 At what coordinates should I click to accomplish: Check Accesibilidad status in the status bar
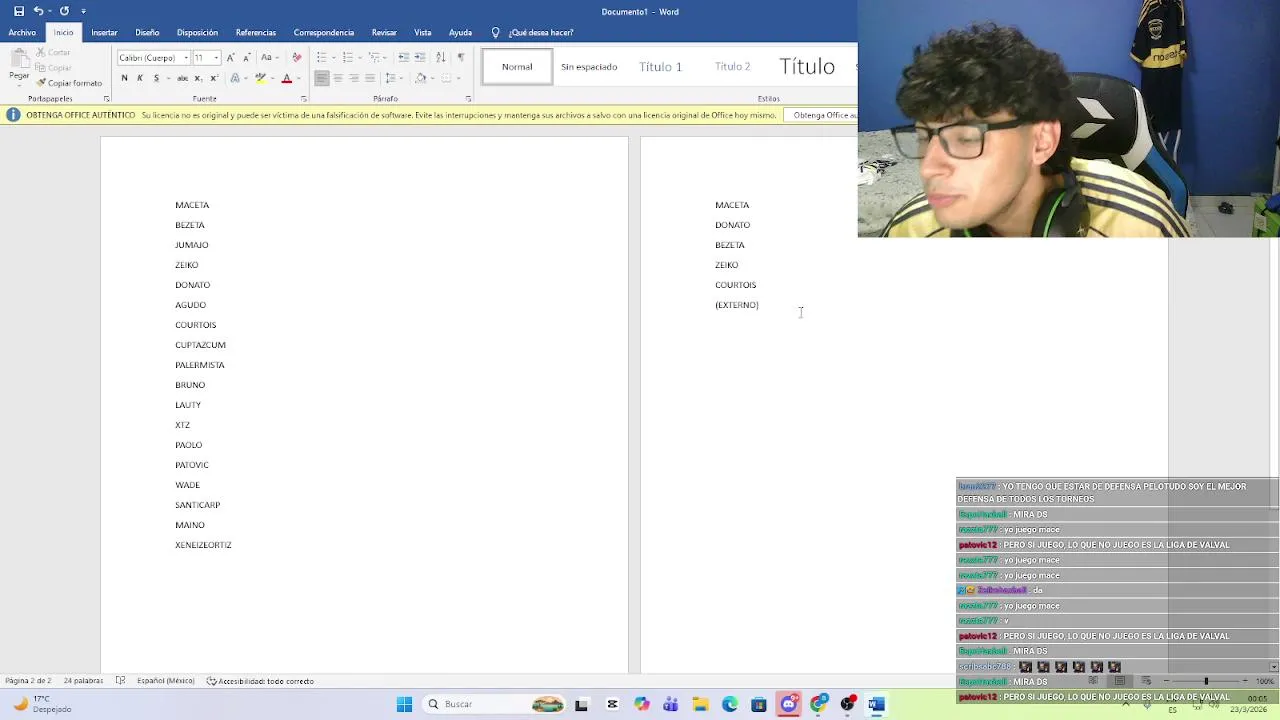click(260, 681)
